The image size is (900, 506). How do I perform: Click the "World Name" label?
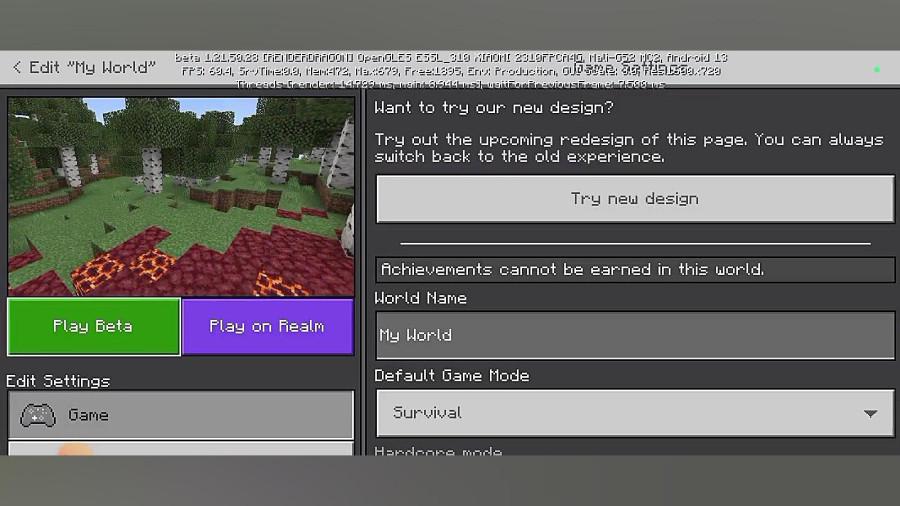tap(420, 298)
